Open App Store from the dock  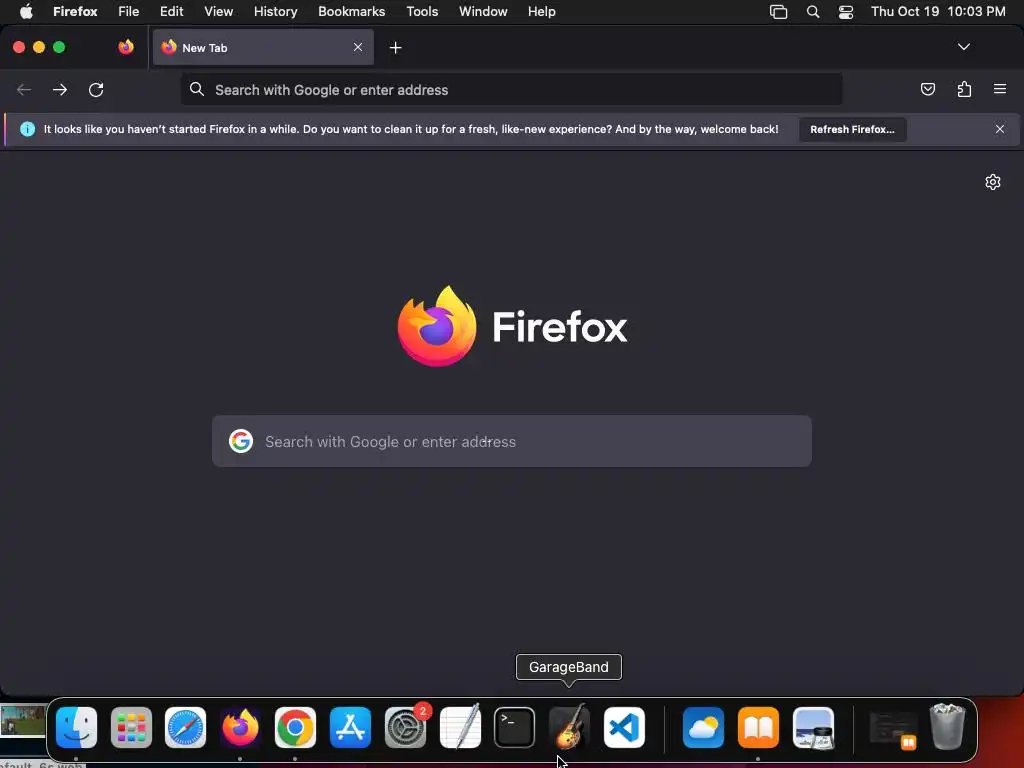coord(350,728)
